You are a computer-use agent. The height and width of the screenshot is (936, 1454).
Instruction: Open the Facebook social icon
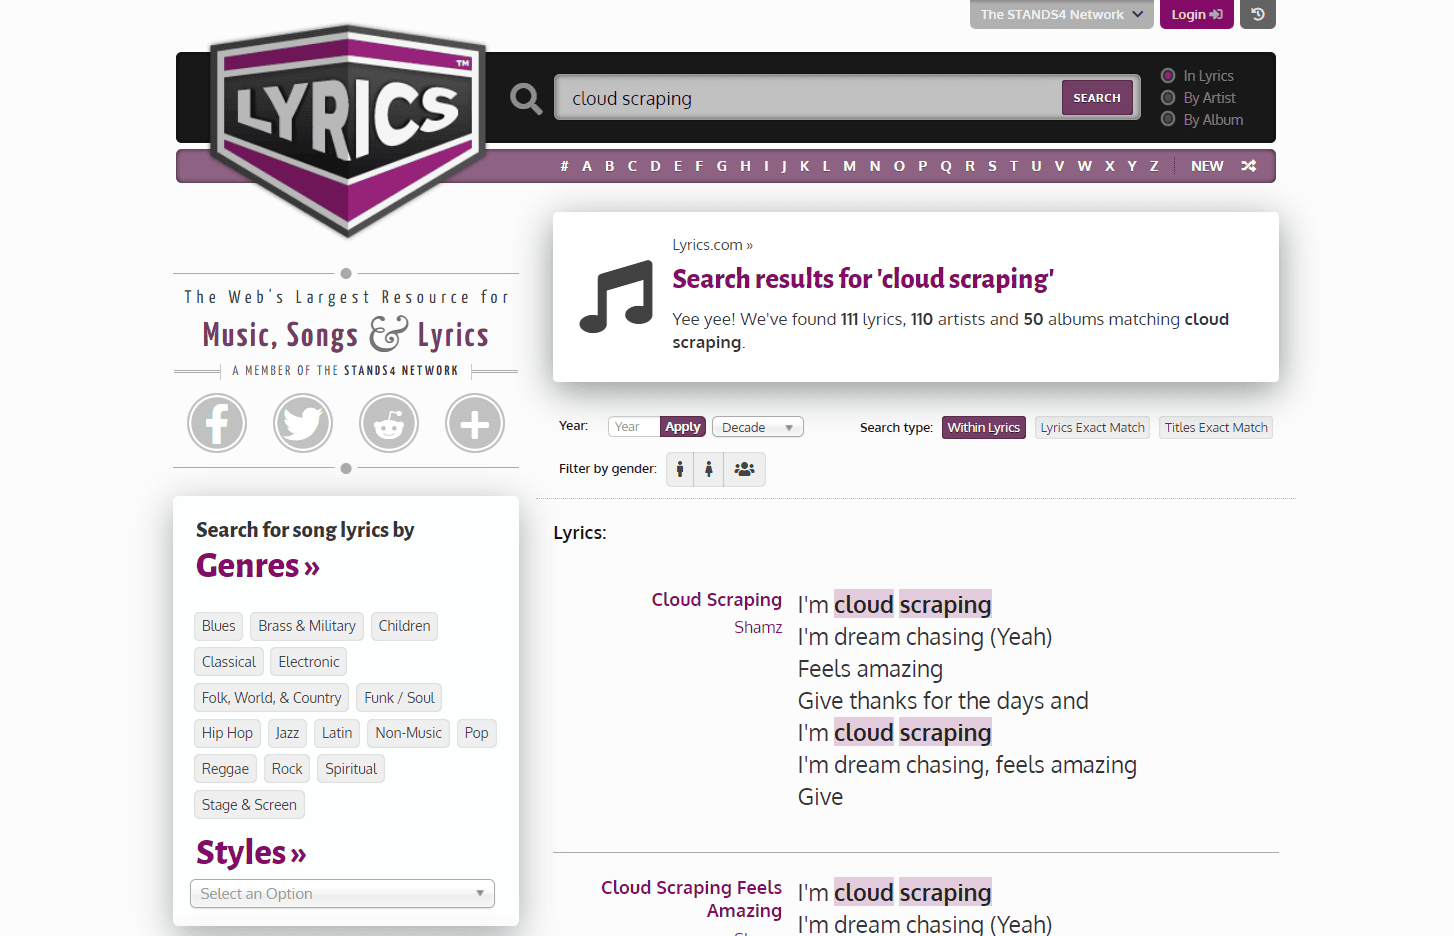(x=217, y=423)
